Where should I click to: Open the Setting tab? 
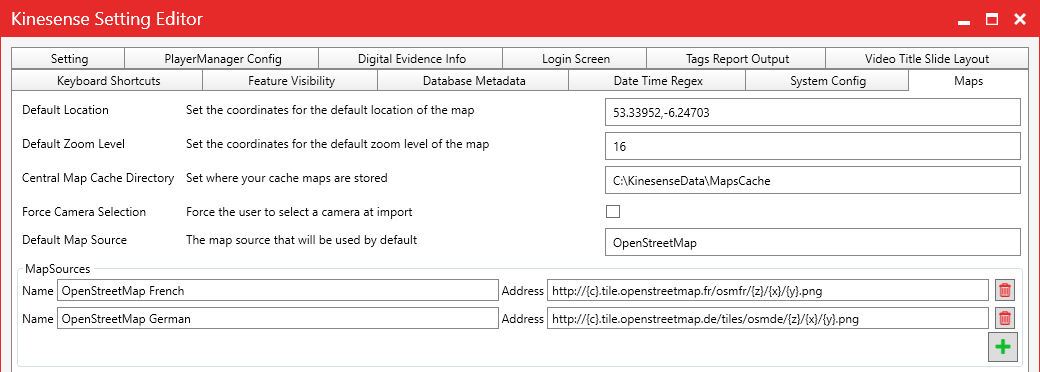click(x=69, y=58)
